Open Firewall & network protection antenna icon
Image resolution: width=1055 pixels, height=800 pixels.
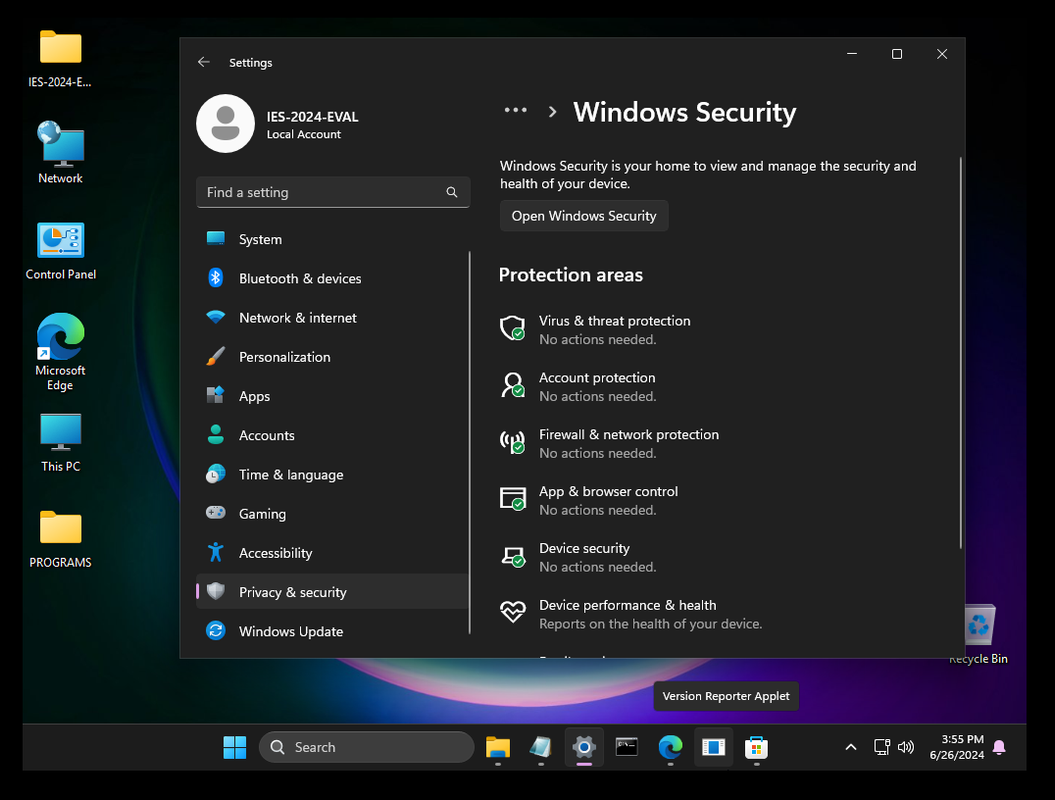coord(513,442)
